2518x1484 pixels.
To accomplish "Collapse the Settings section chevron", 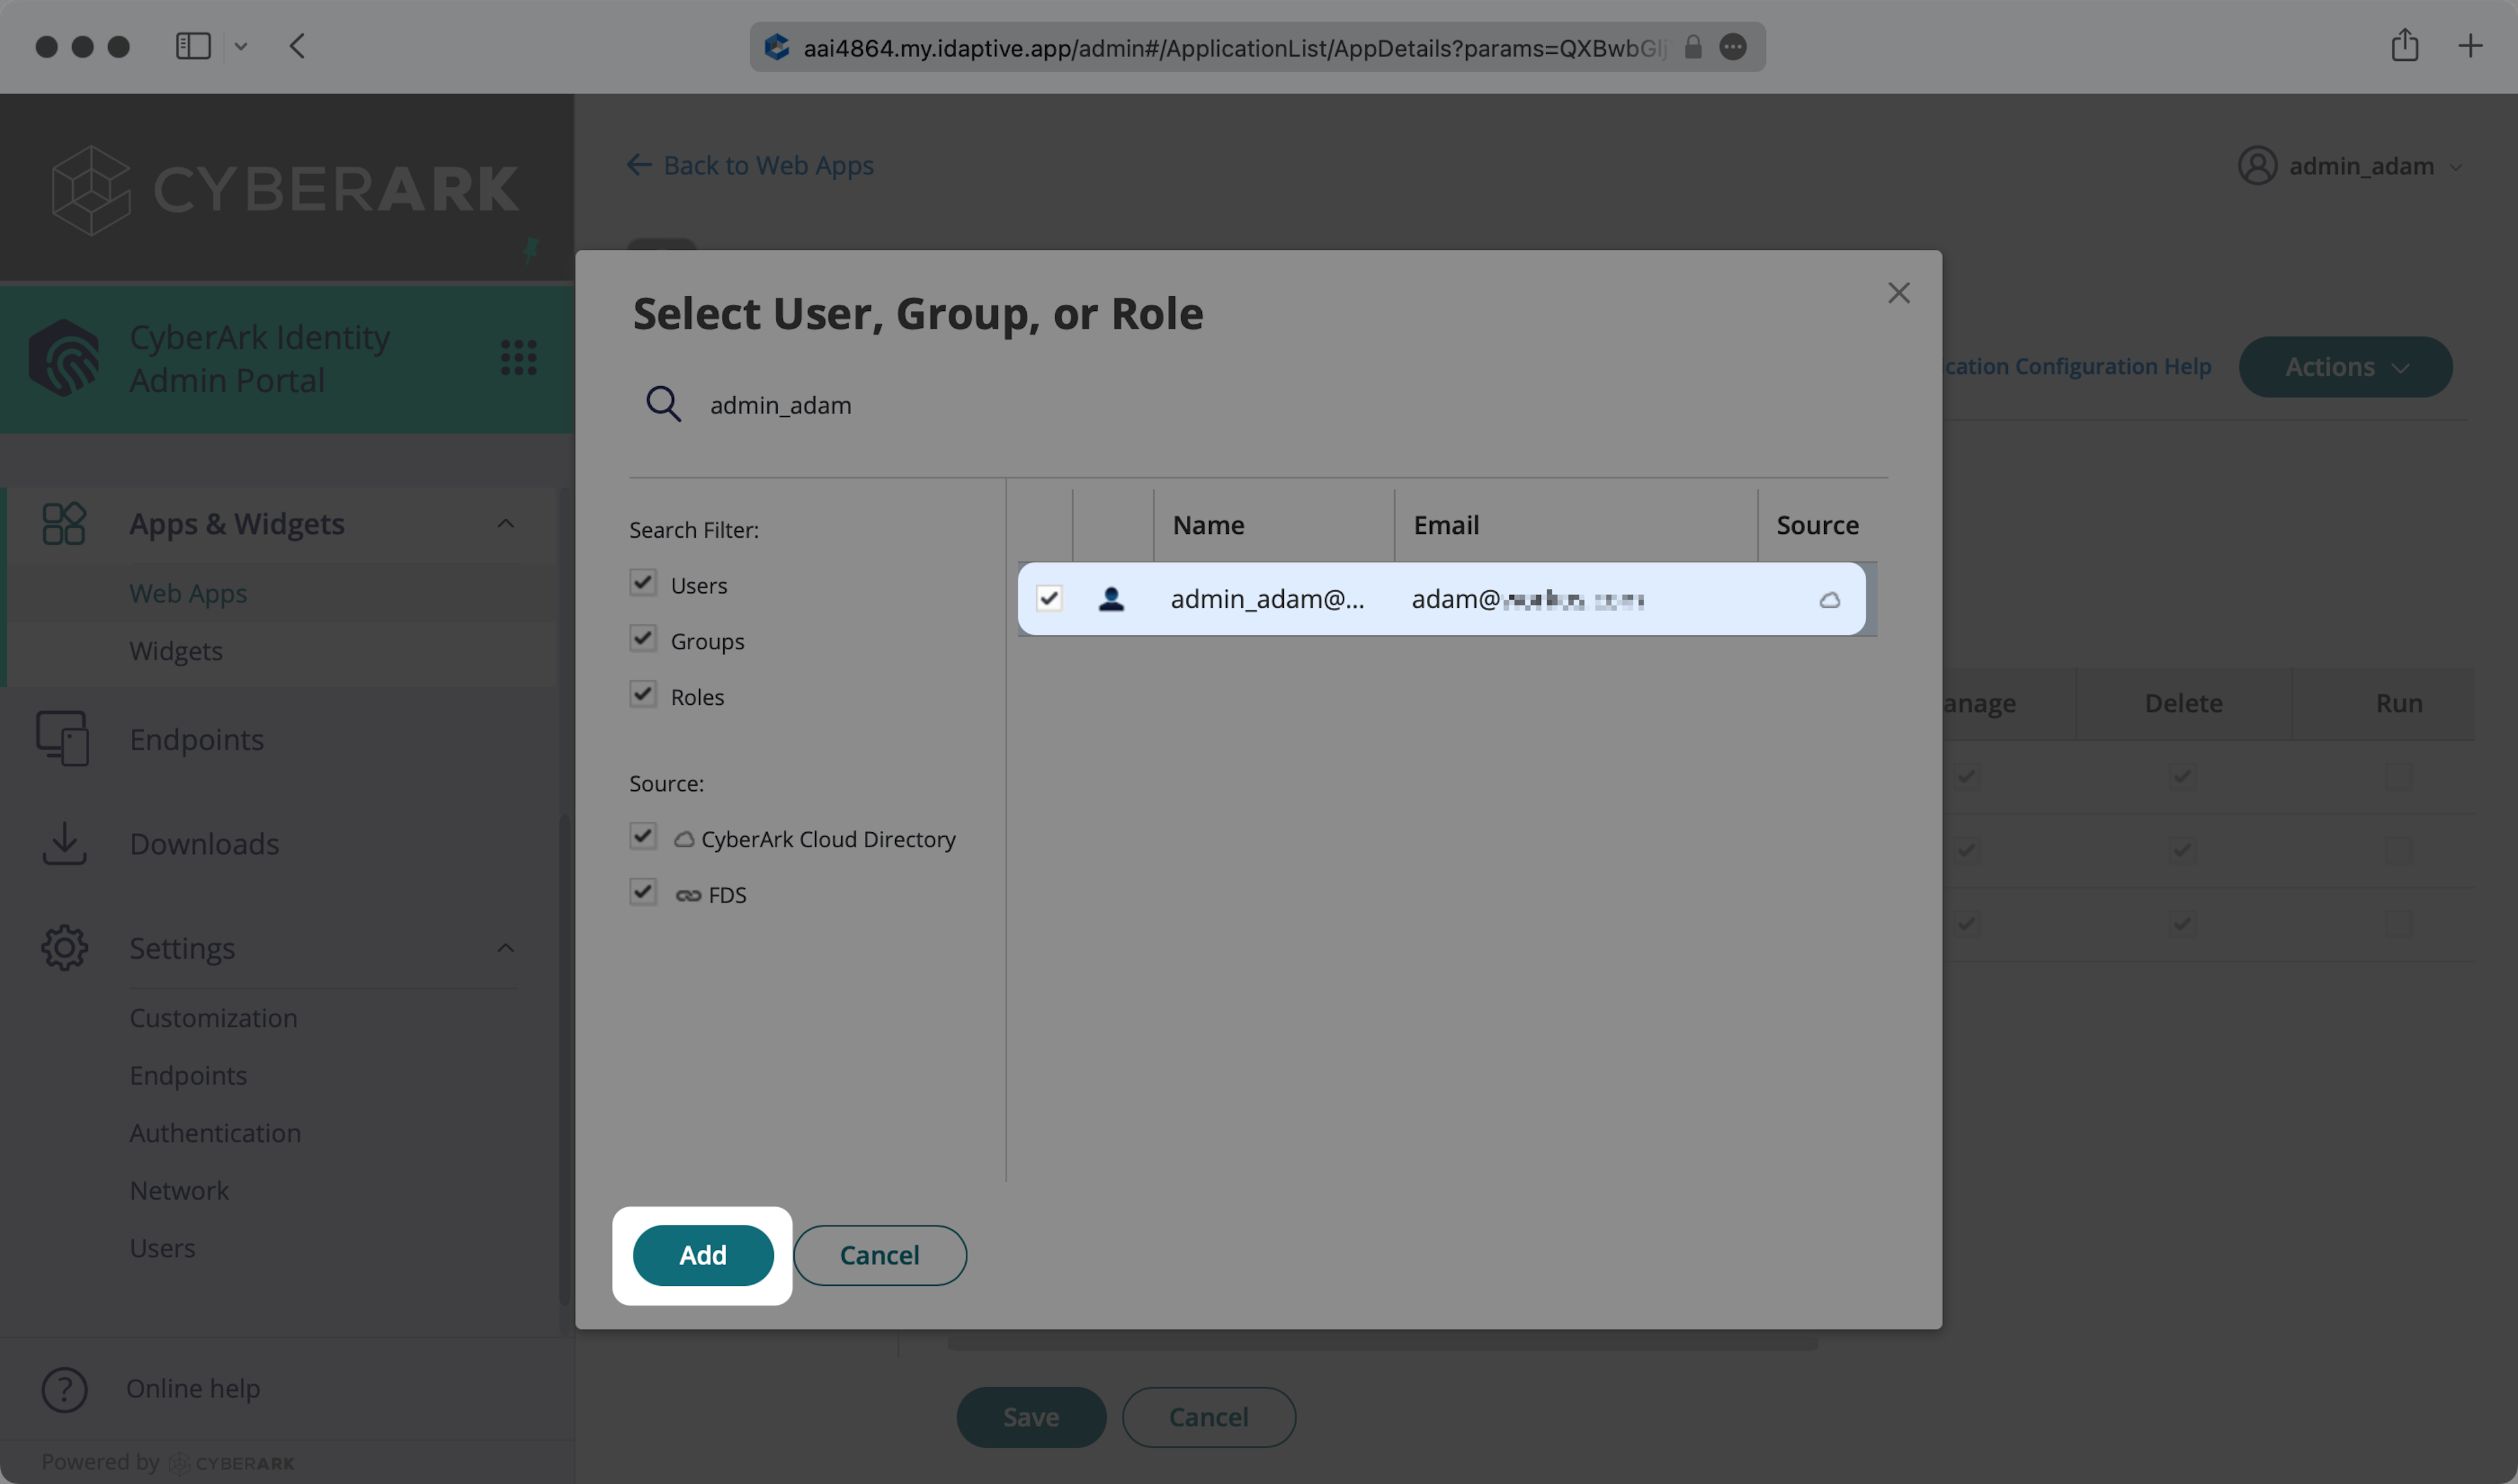I will click(x=506, y=948).
